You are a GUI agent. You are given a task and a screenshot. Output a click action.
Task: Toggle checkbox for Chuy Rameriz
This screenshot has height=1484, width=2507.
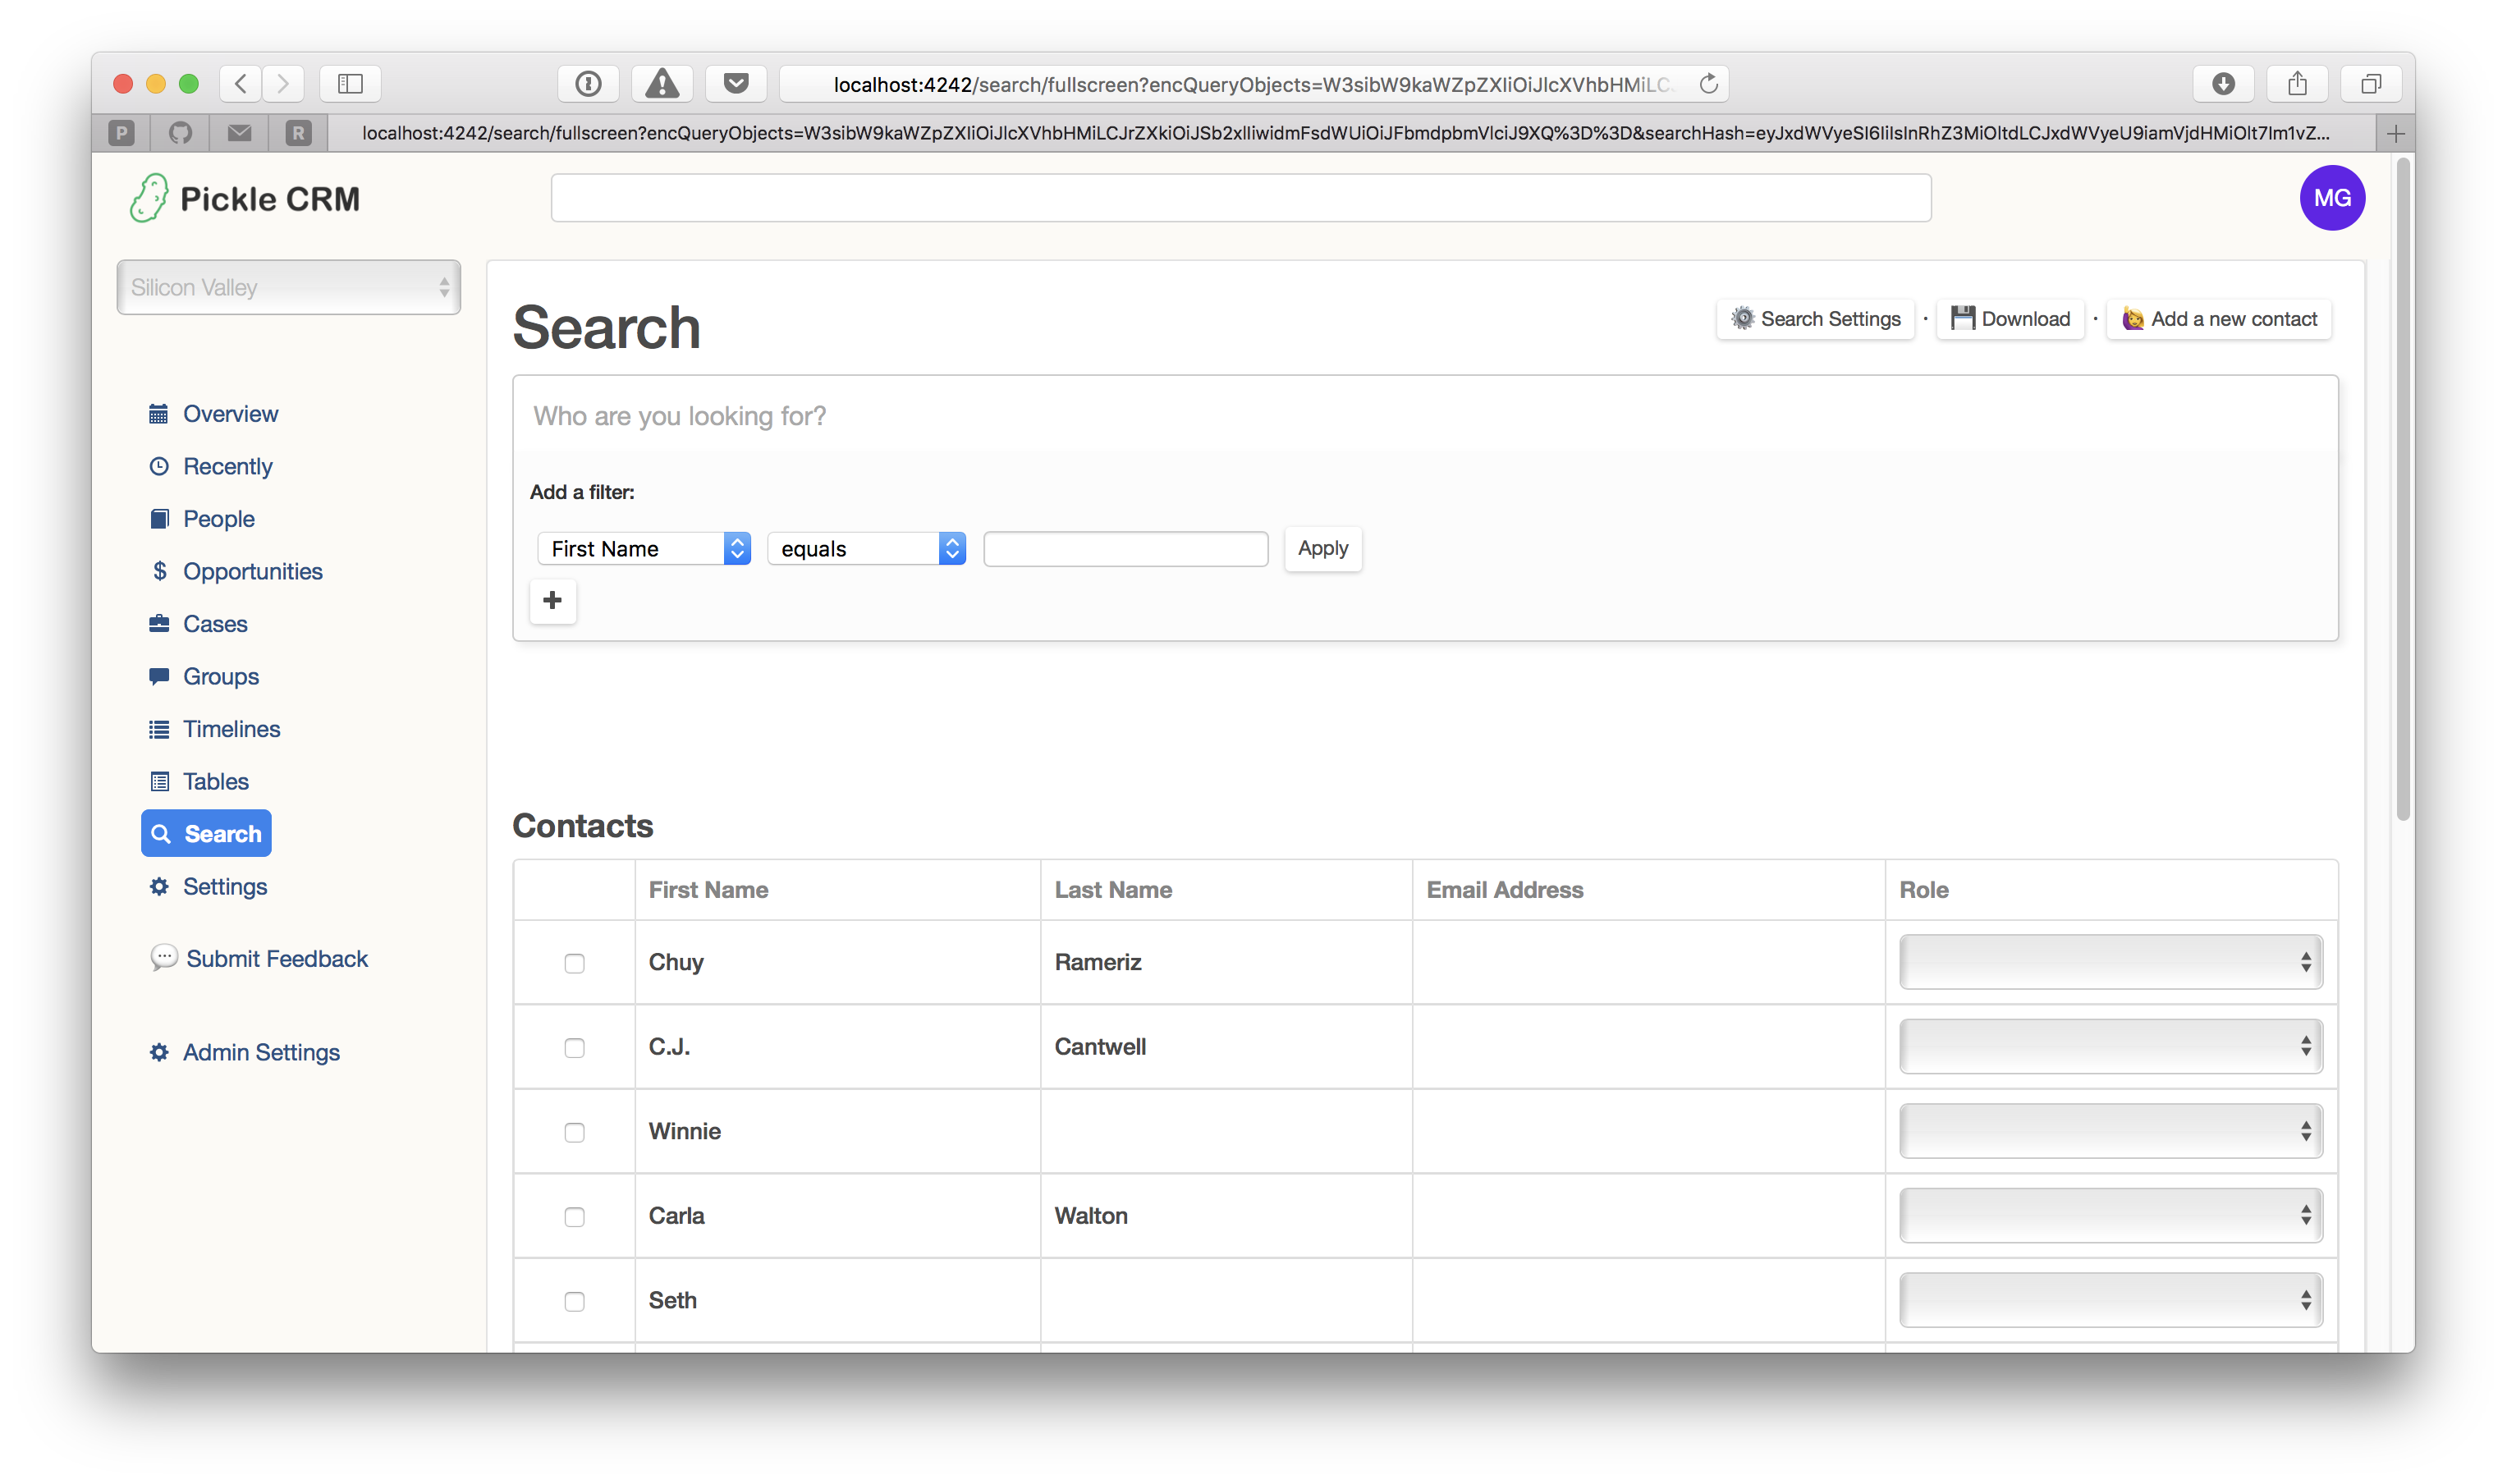572,961
